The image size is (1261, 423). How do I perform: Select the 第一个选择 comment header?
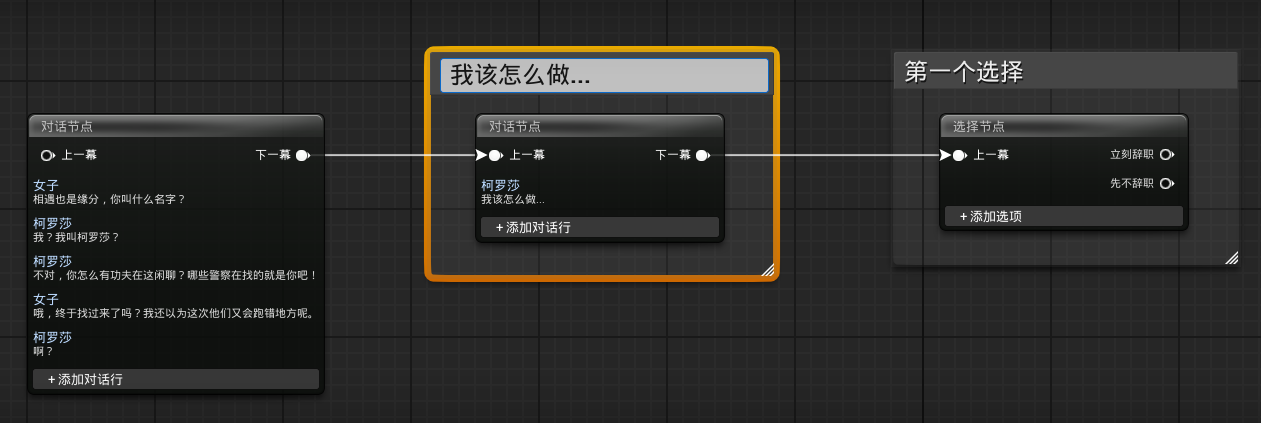pos(1064,72)
